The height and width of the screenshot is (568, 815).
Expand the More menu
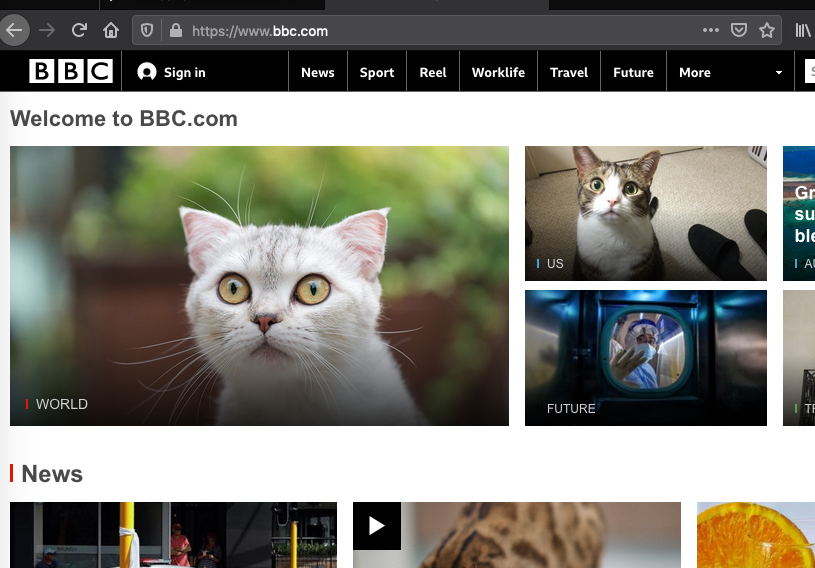(x=694, y=72)
